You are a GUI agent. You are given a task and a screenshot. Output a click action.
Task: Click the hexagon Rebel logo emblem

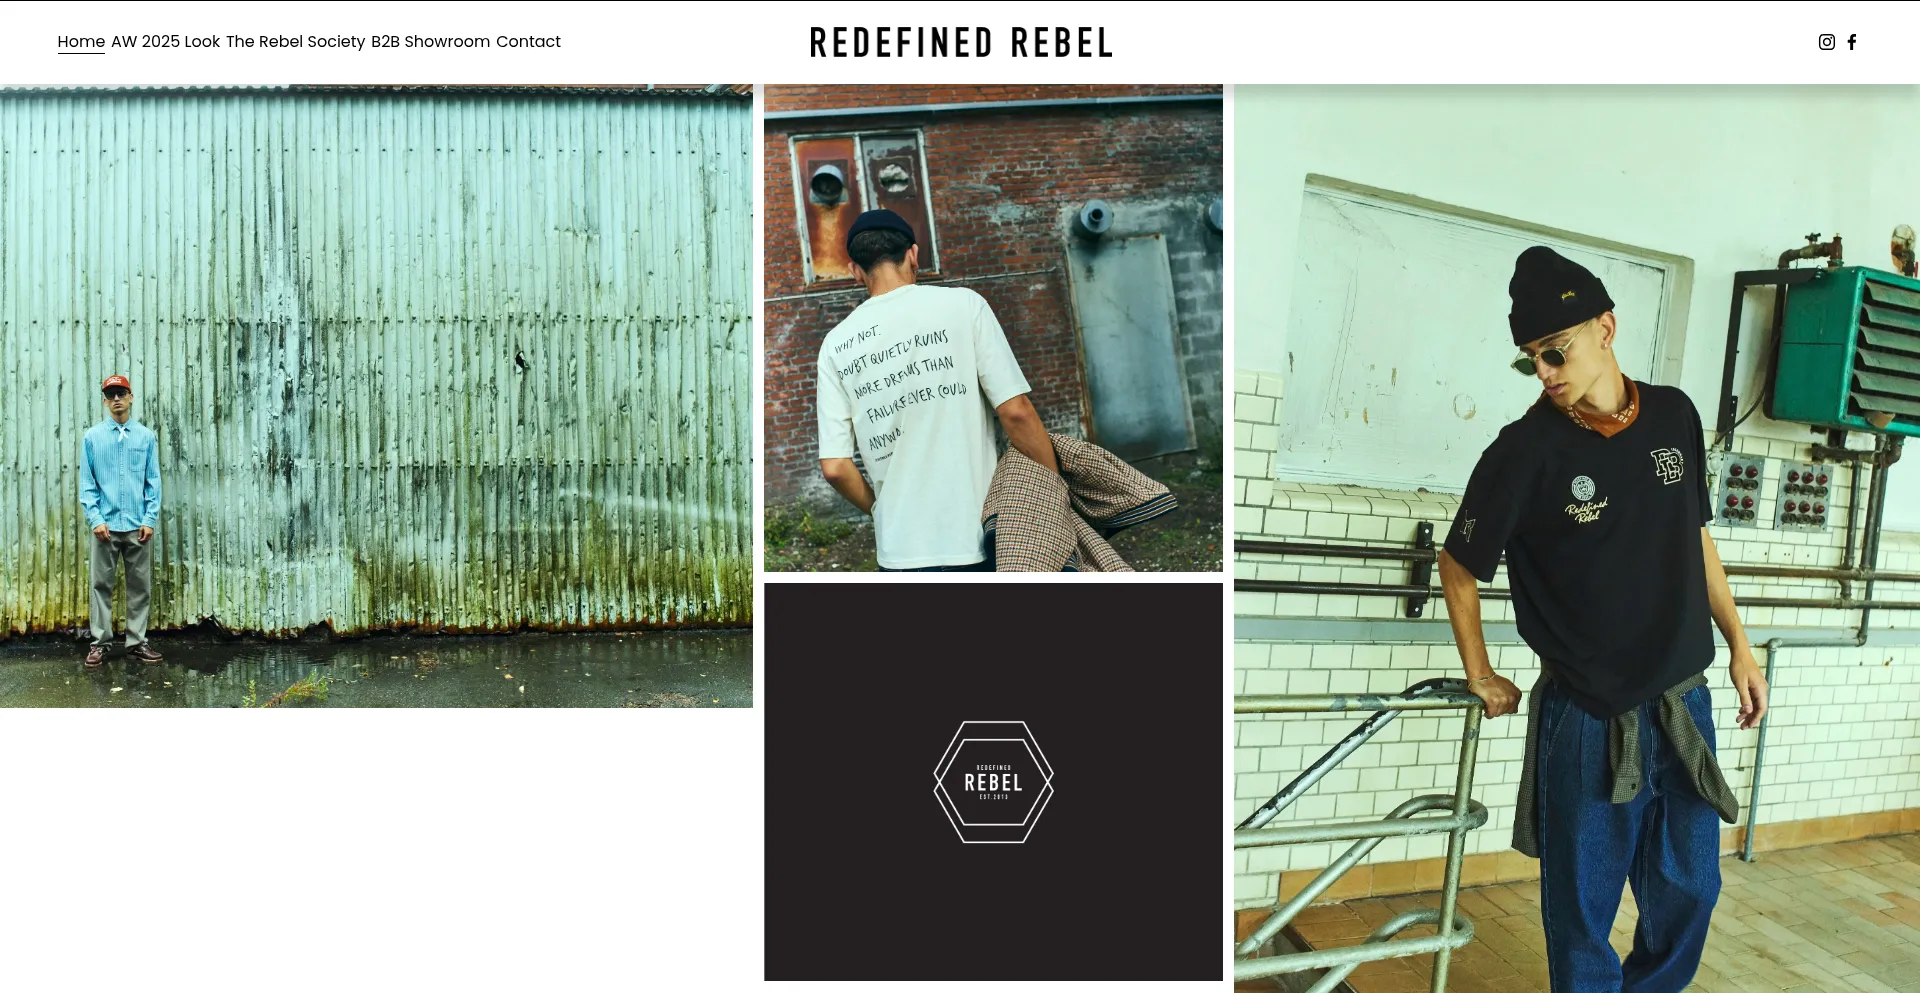[993, 782]
